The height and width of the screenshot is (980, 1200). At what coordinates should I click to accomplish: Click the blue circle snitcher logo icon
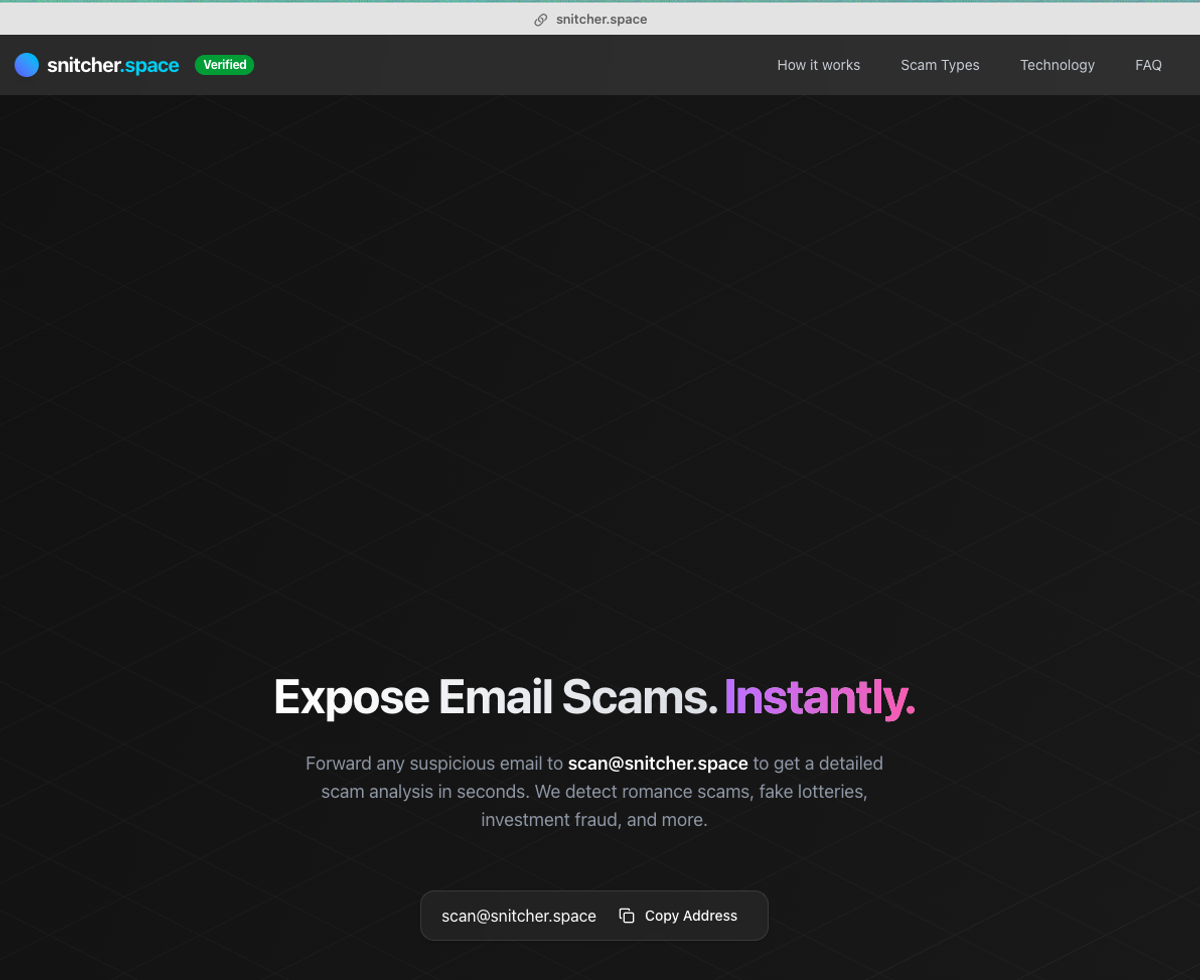pos(27,65)
